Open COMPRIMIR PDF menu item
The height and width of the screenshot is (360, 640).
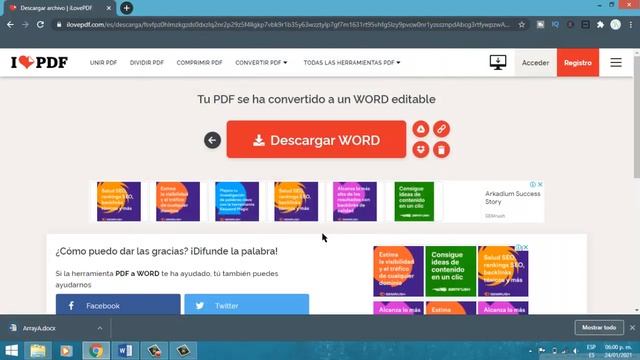(x=199, y=62)
